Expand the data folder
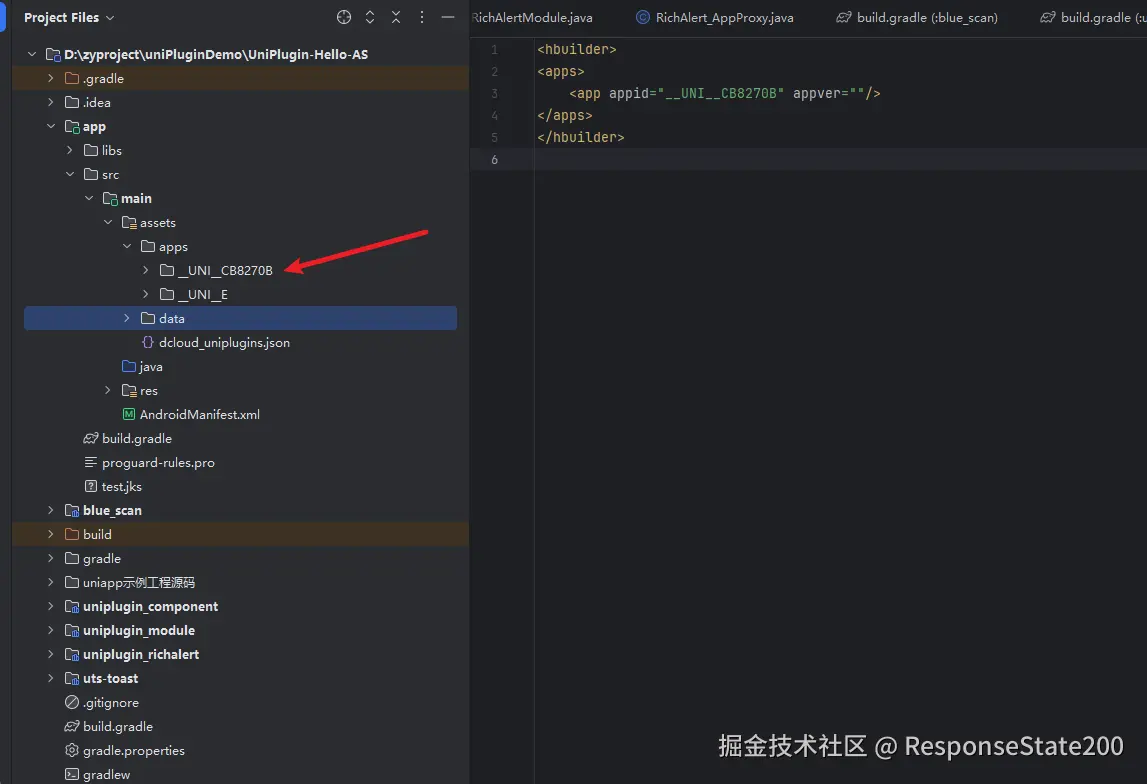1147x784 pixels. click(127, 318)
